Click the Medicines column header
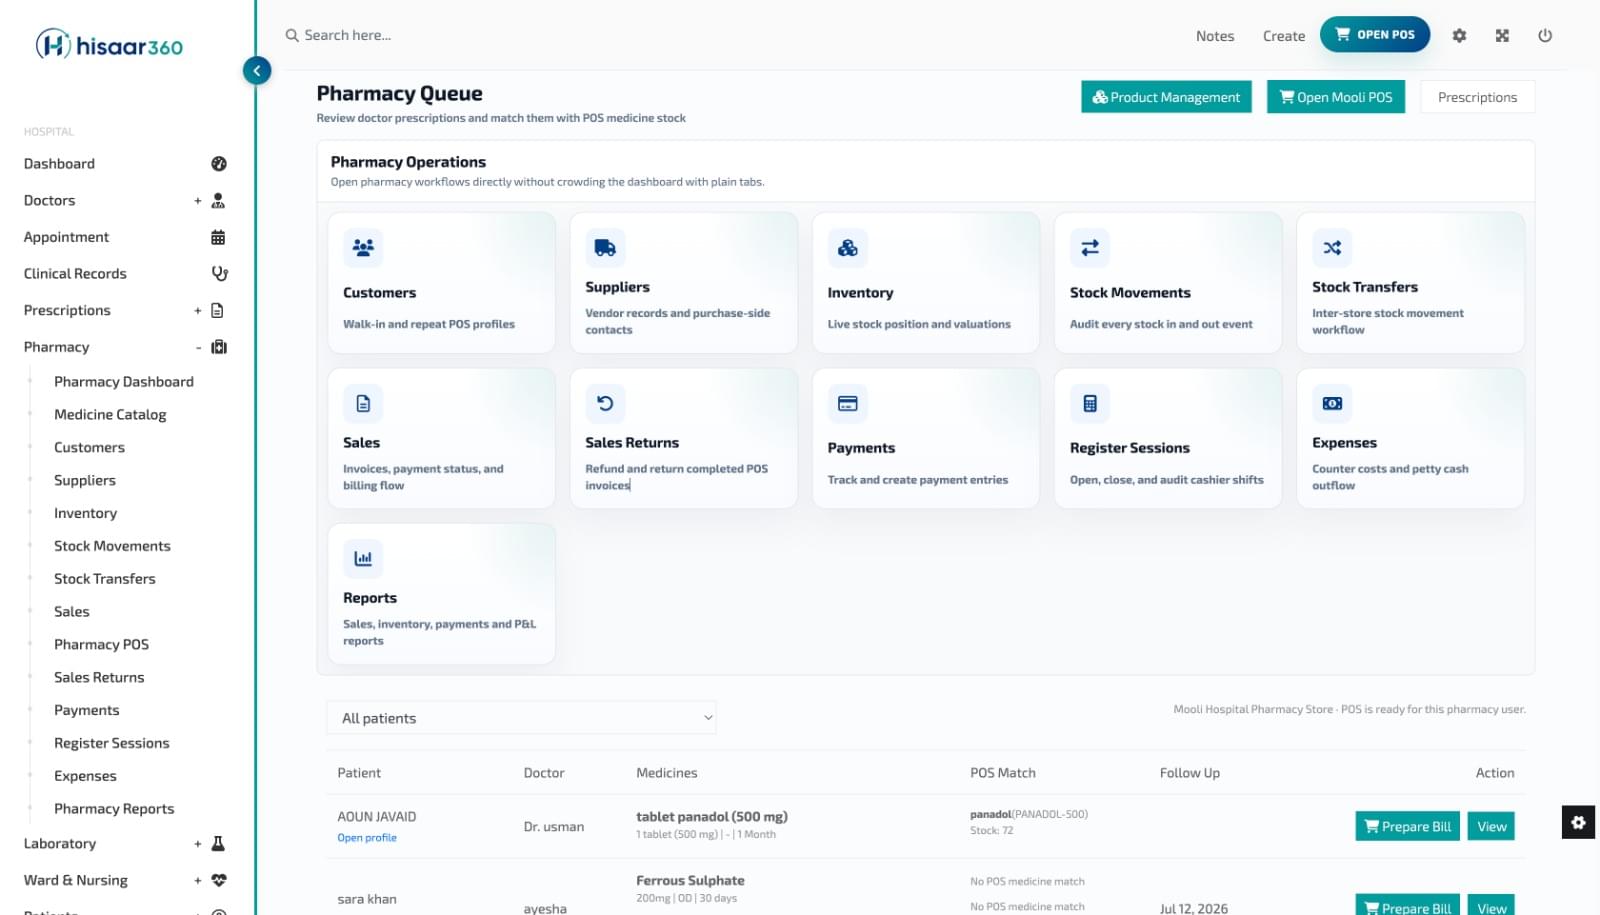Screen dimensions: 1600x915 [x=667, y=773]
